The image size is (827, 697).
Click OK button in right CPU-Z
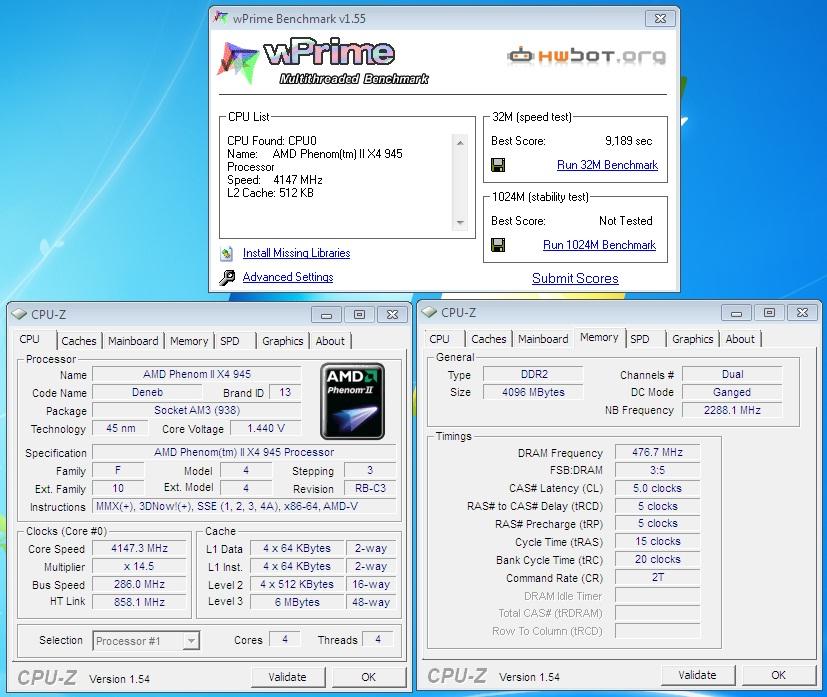pos(778,675)
